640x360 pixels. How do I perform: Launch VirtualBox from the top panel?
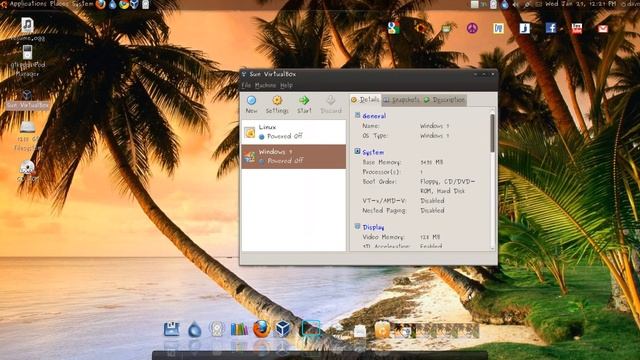(134, 4)
